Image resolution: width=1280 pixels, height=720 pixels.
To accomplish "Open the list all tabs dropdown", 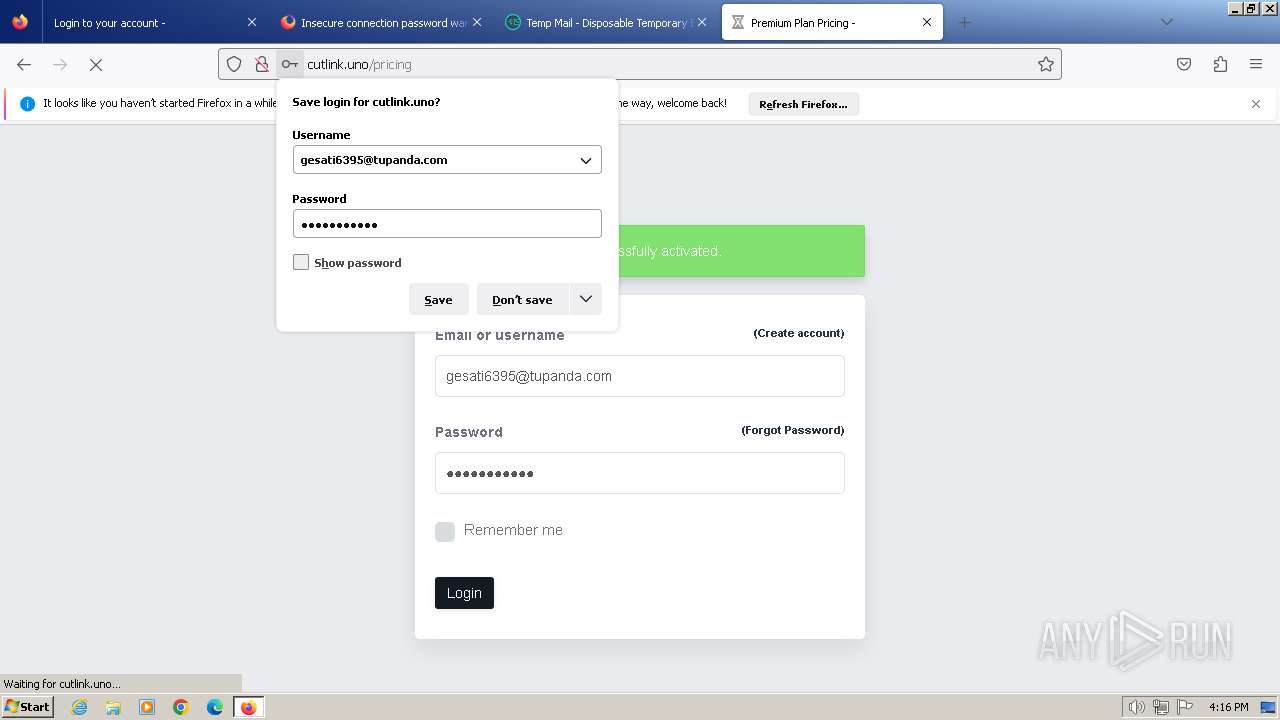I will point(1166,22).
